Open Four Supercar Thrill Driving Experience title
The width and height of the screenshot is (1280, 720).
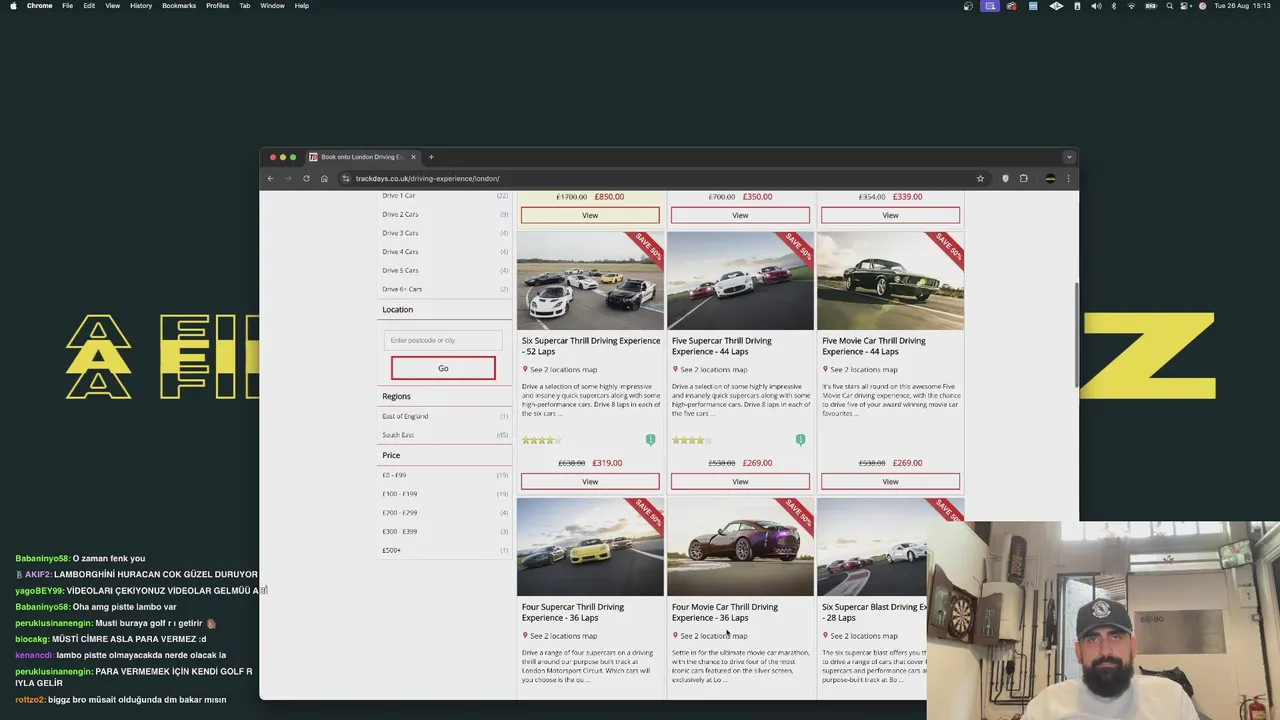click(573, 612)
